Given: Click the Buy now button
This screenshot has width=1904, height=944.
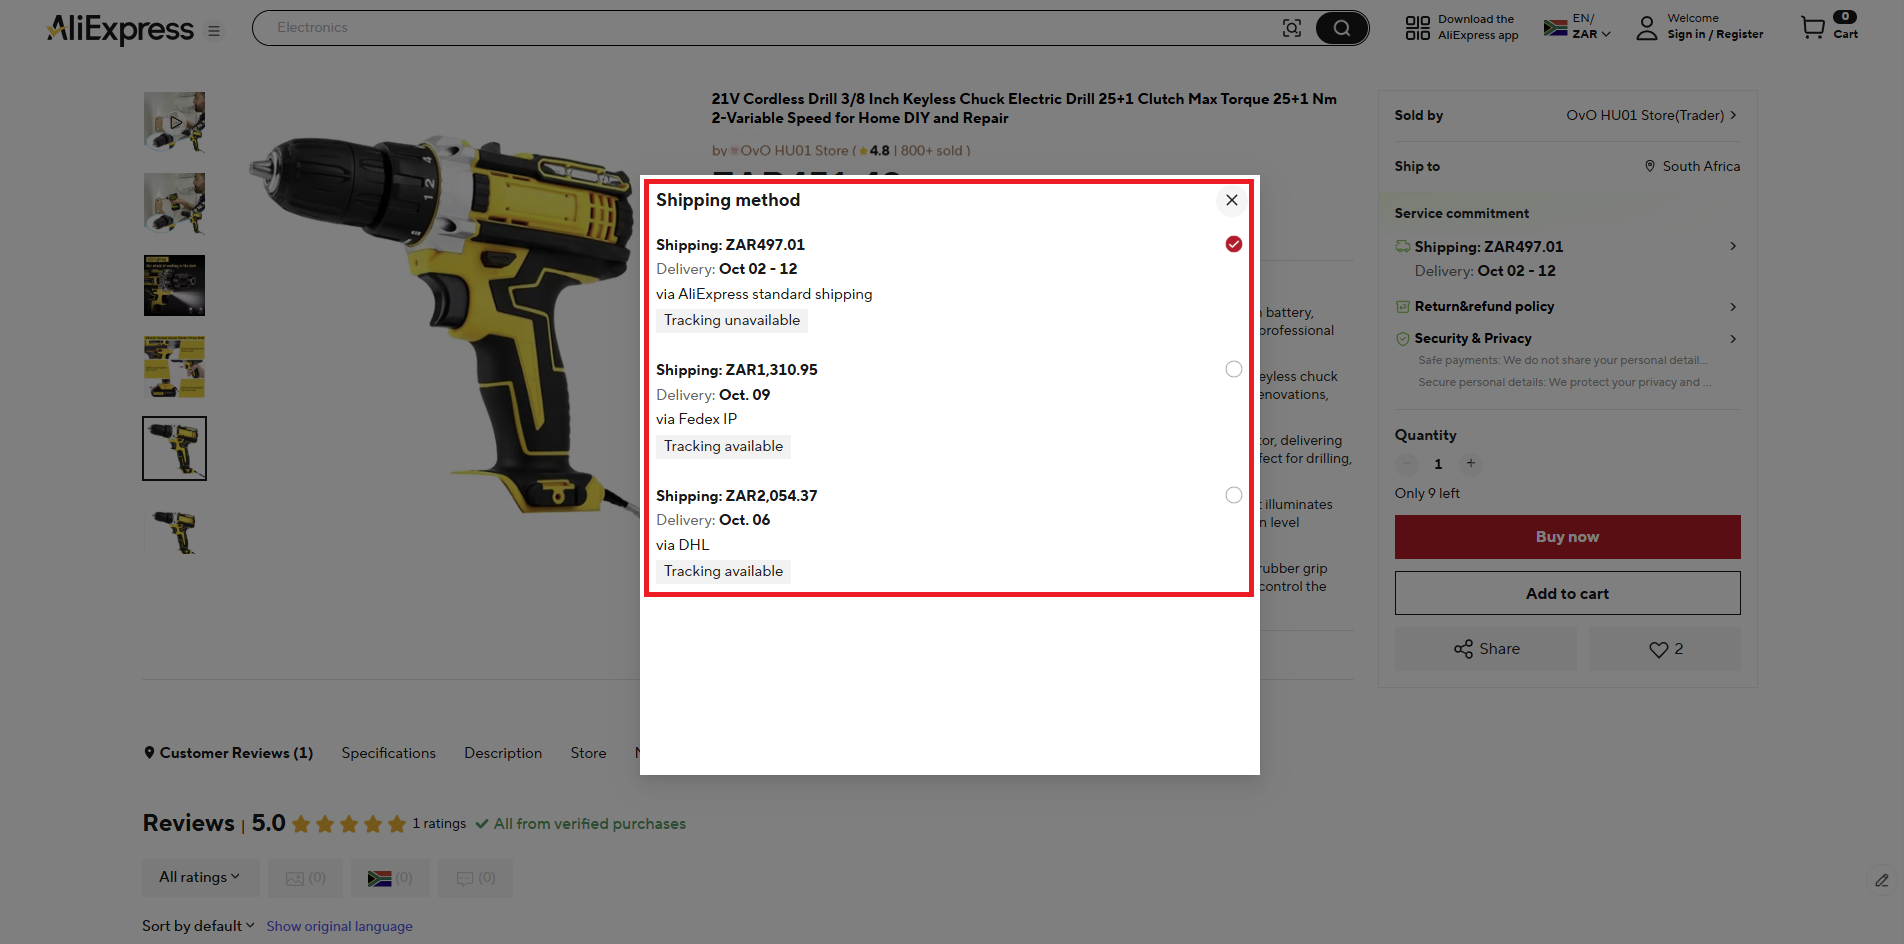Looking at the screenshot, I should coord(1566,537).
